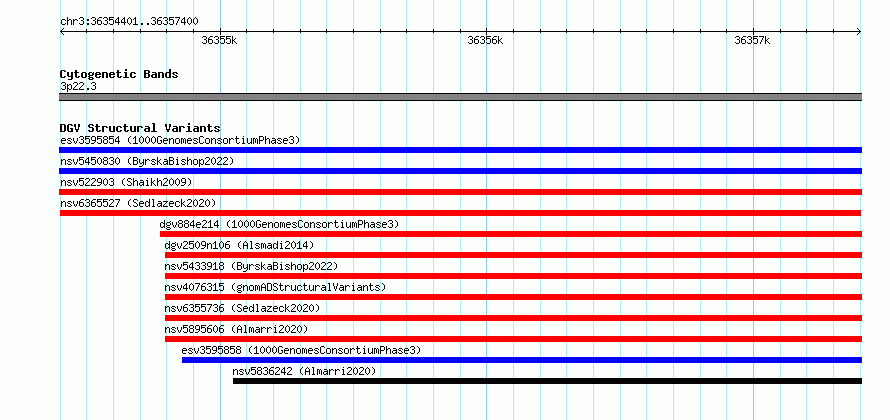890x420 pixels.
Task: Open nsv522903 (Shaikh2009) variant label
Action: coord(126,182)
